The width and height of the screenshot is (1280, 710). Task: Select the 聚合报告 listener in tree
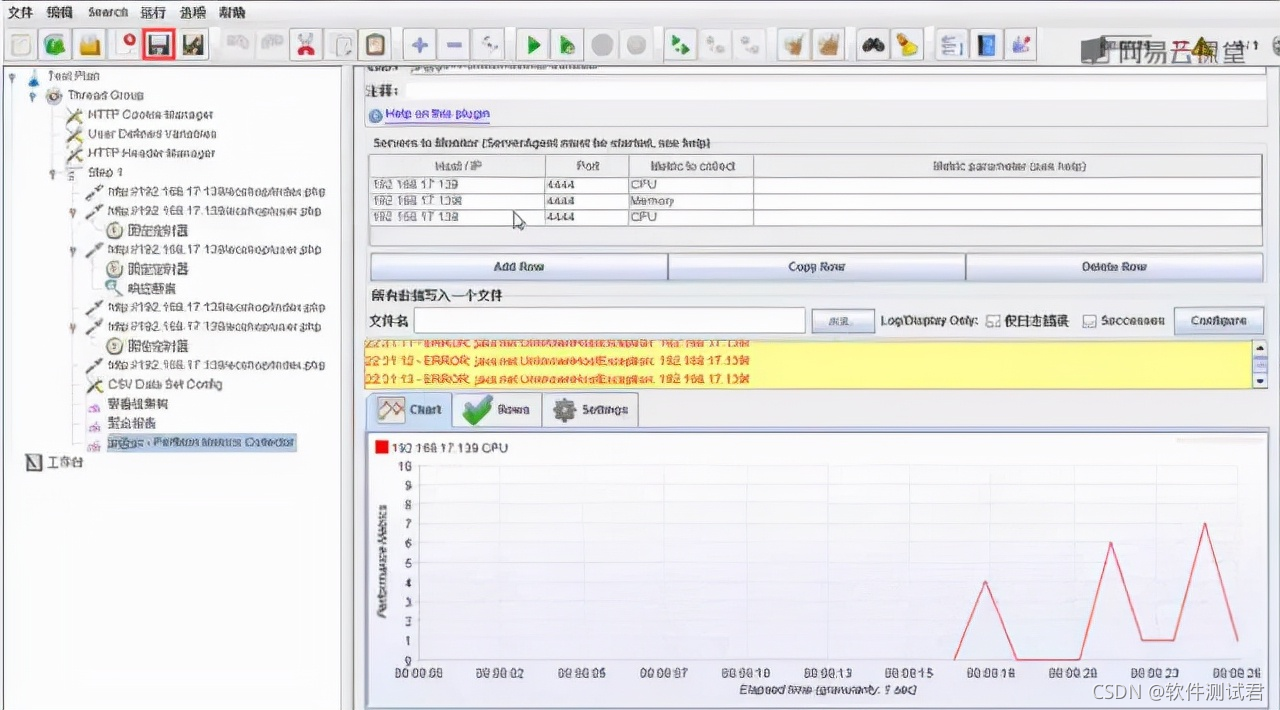click(132, 424)
